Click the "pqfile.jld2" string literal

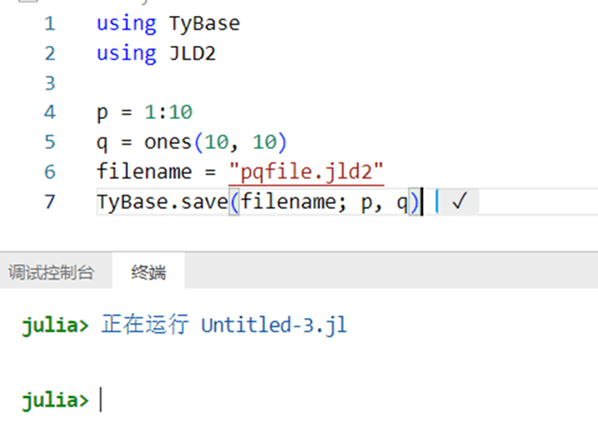coord(306,172)
